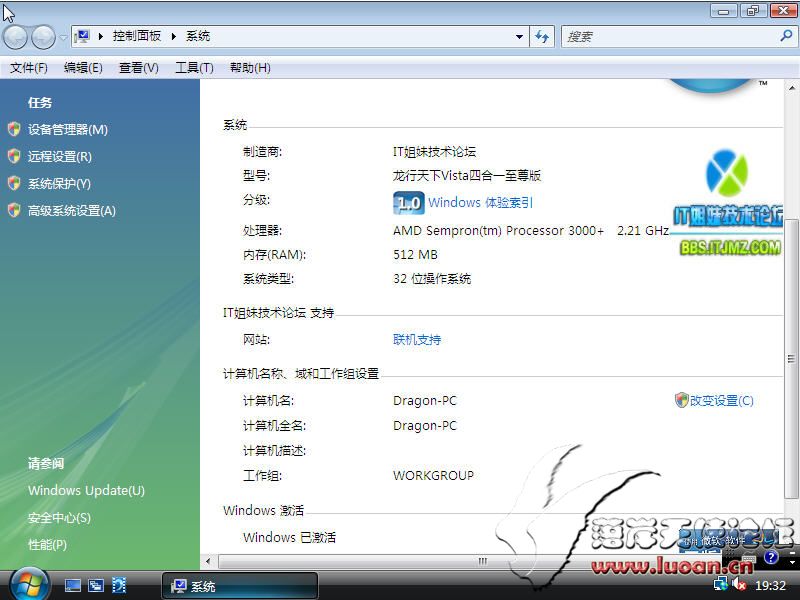Click horizontal scrollbar left arrow
Viewport: 800px width, 600px height.
(x=208, y=561)
